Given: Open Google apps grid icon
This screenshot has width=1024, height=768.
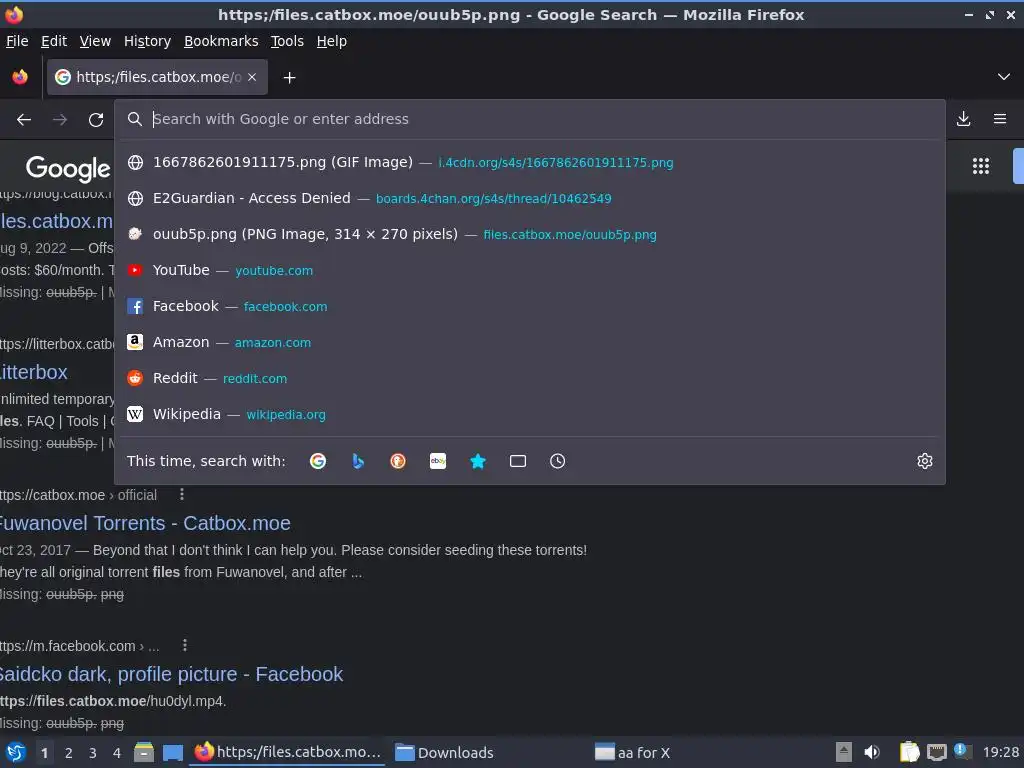Looking at the screenshot, I should (x=981, y=166).
